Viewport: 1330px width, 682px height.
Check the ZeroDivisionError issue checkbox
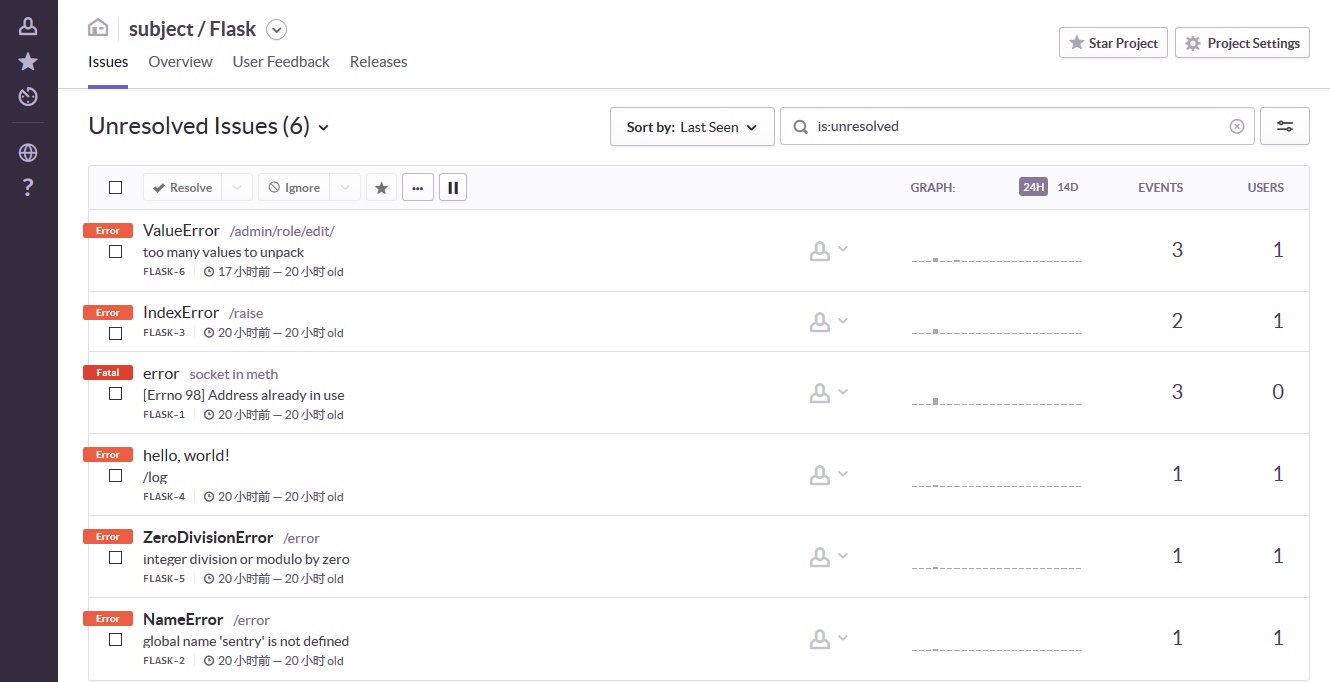pos(116,558)
